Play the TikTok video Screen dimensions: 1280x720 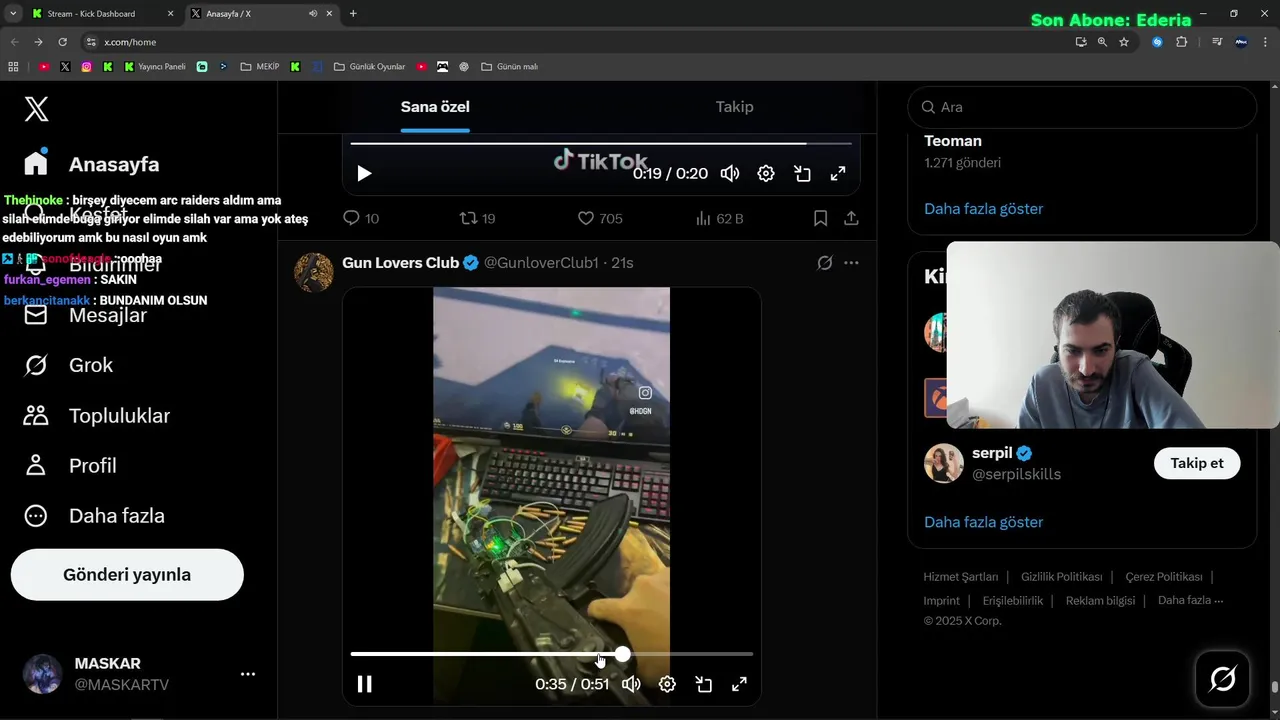tap(364, 173)
